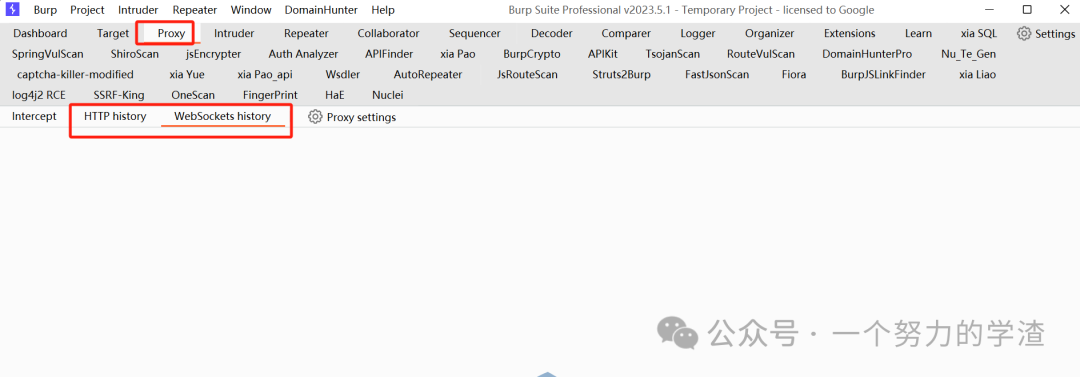Open the Struts2Burp tab
This screenshot has width=1080, height=377.
(x=621, y=74)
